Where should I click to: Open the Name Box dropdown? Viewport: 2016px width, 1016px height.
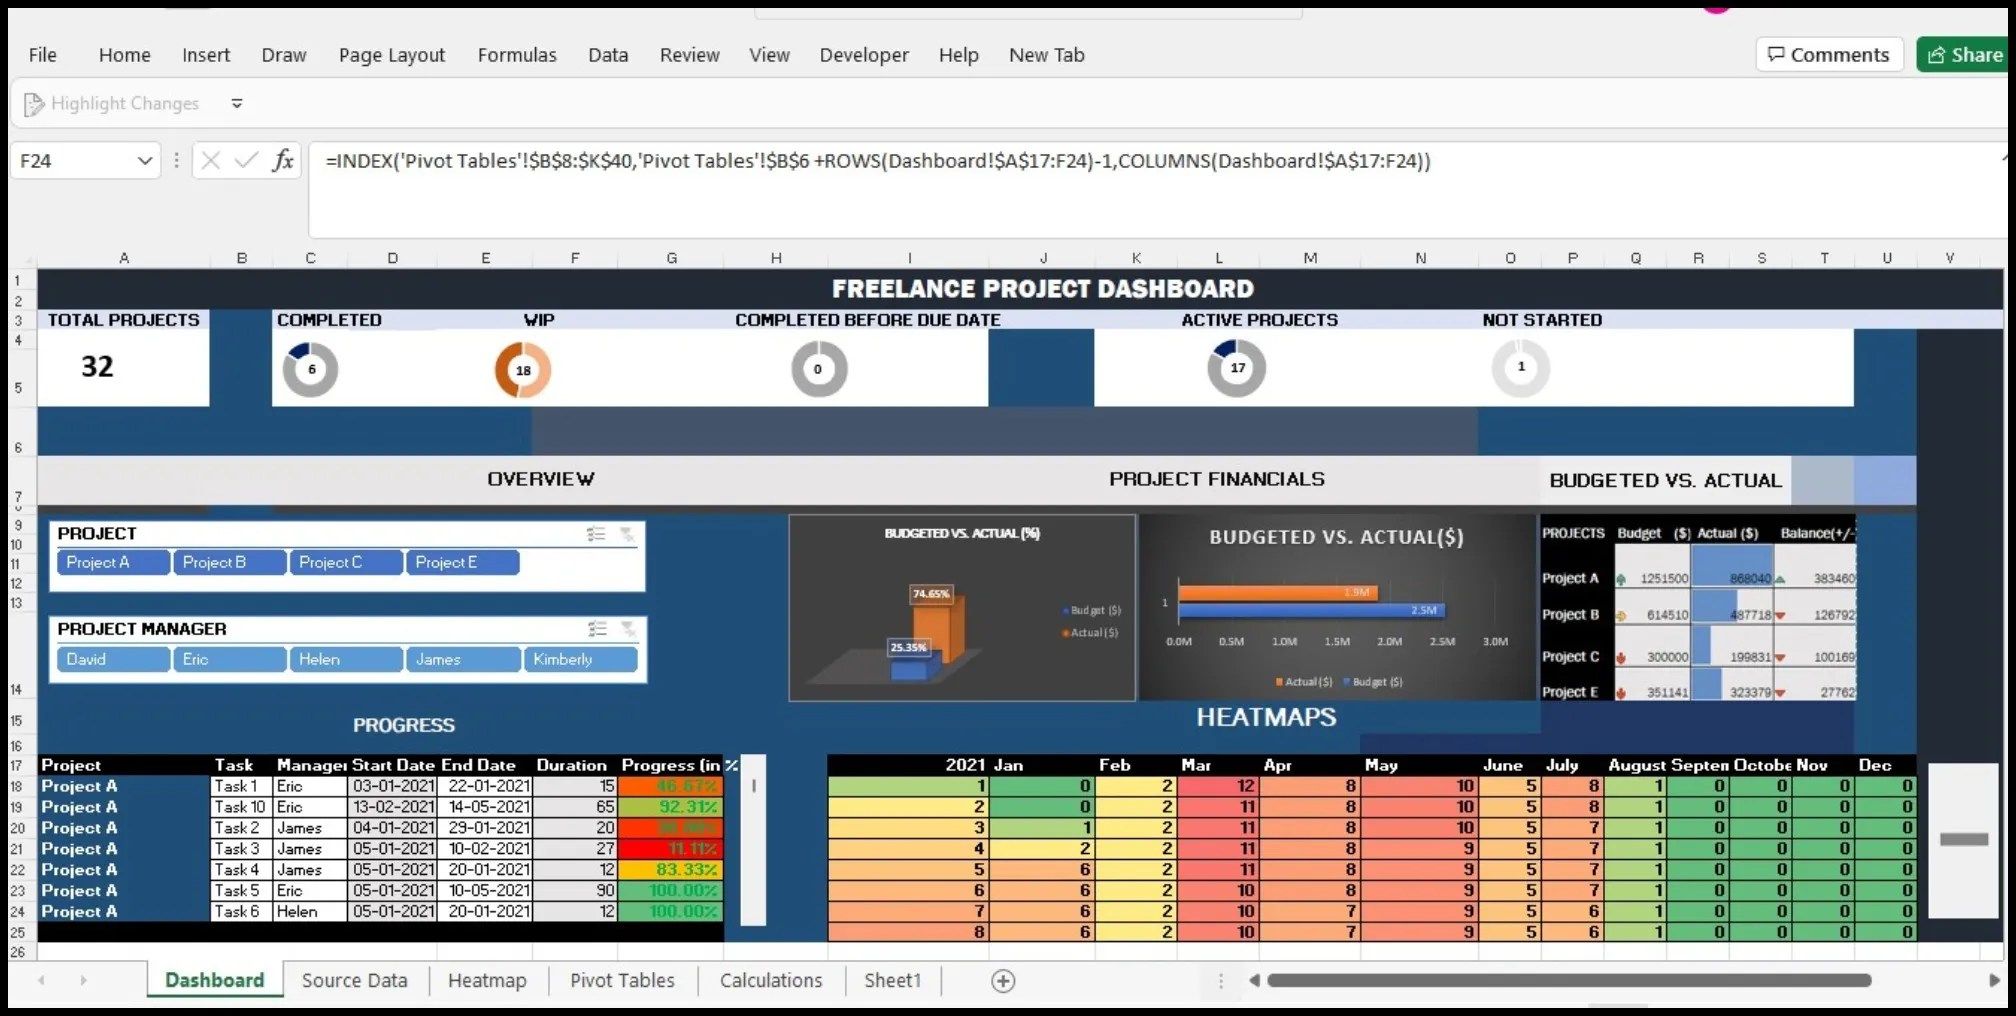(x=144, y=160)
